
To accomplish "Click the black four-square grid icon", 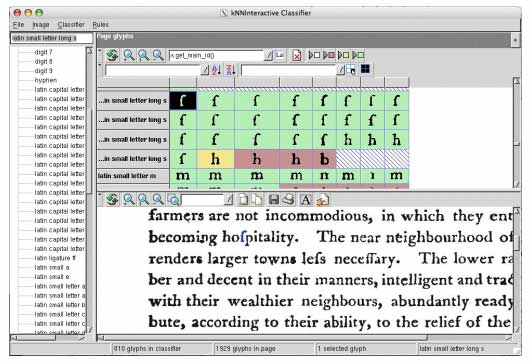I will 365,69.
